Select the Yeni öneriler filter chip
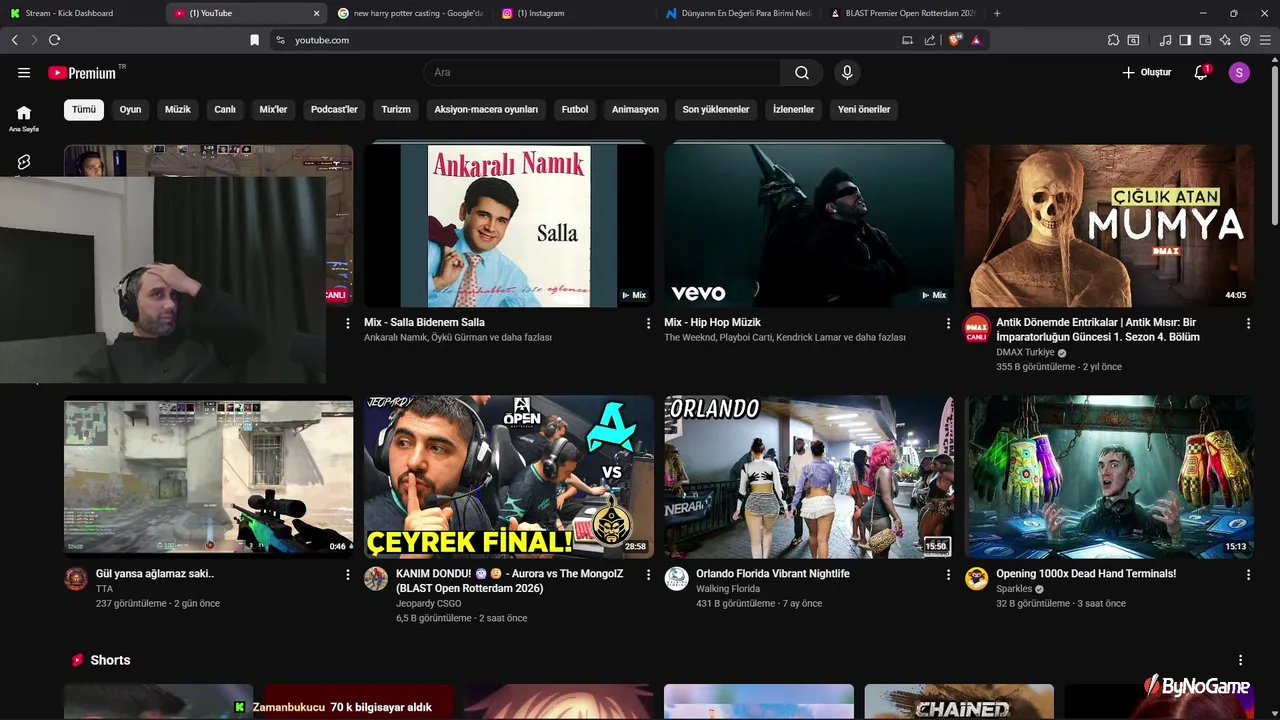The height and width of the screenshot is (720, 1280). 864,109
